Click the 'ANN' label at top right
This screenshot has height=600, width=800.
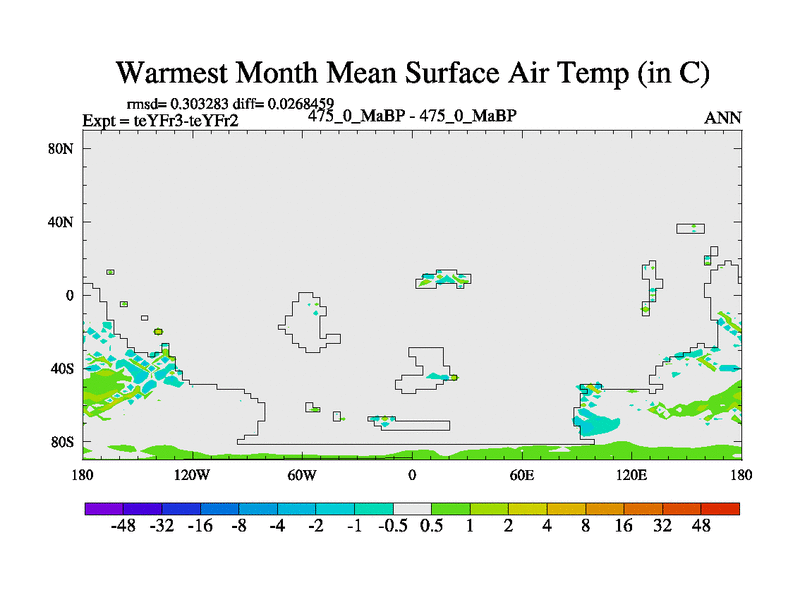(x=723, y=118)
